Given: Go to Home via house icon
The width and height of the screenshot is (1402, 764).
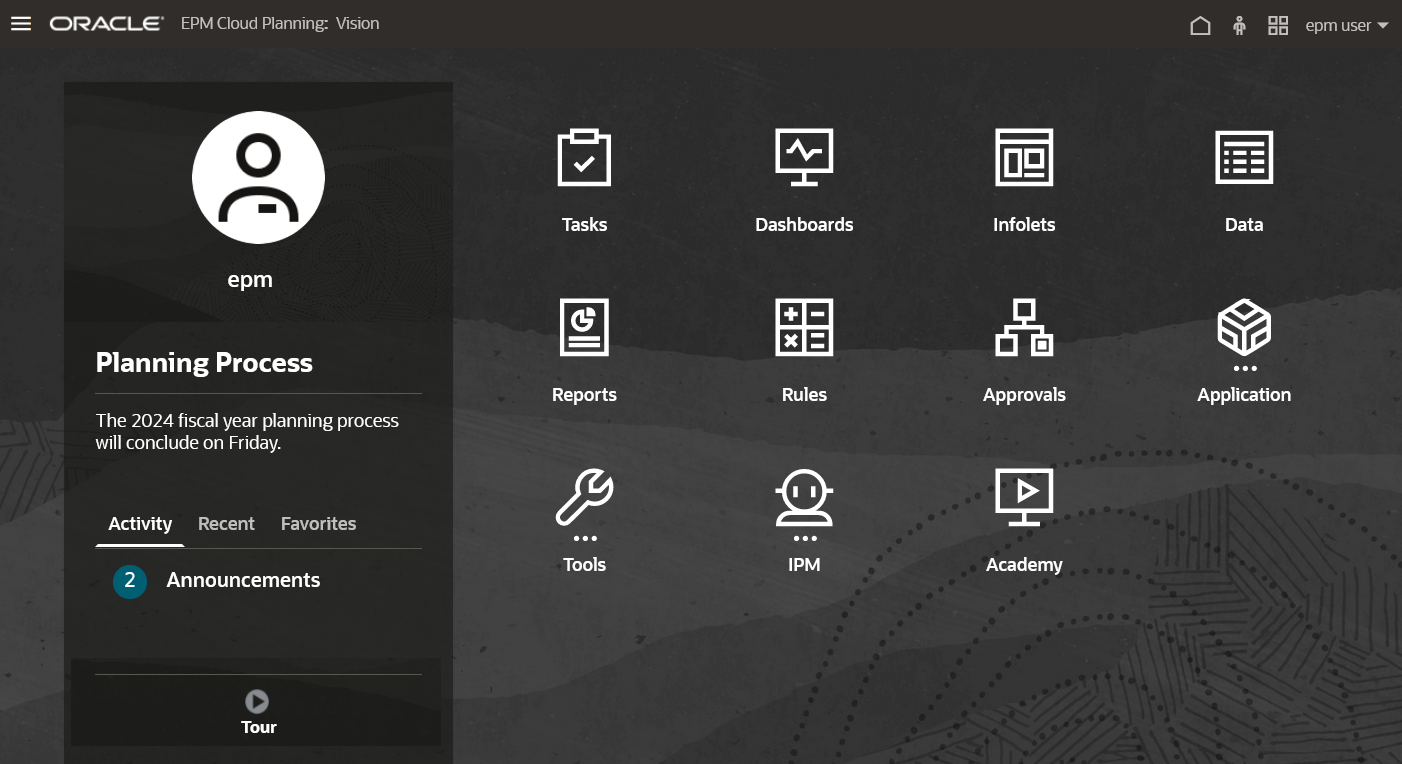Looking at the screenshot, I should pyautogui.click(x=1200, y=26).
